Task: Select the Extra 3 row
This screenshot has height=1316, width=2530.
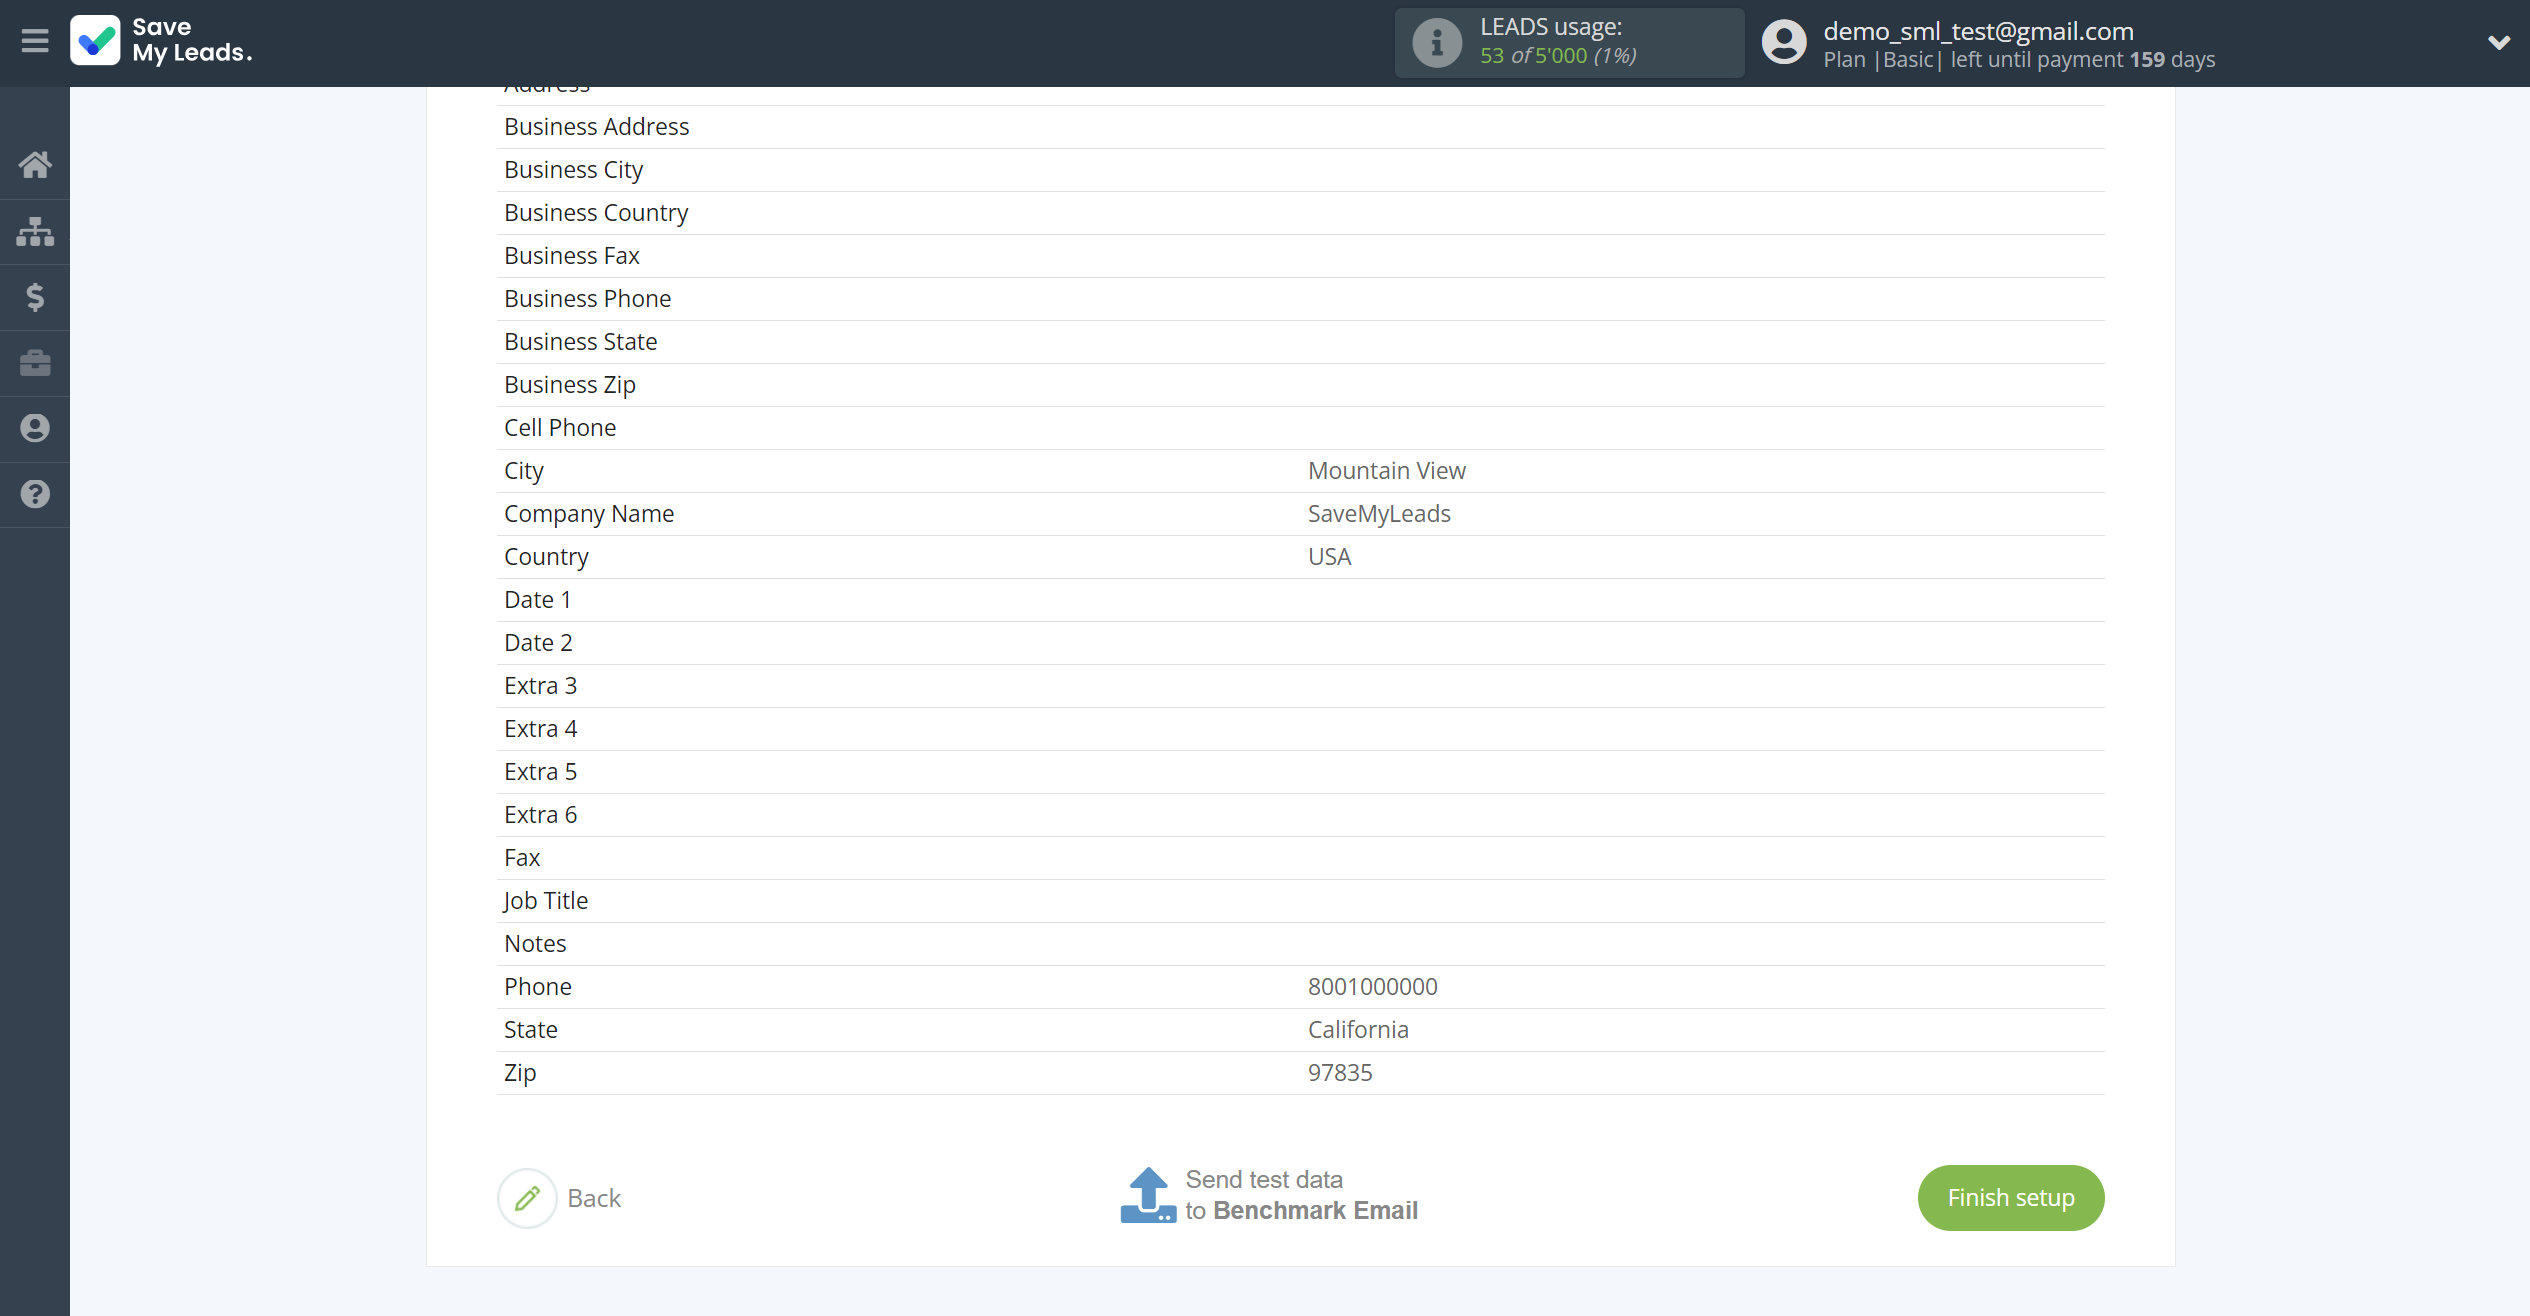Action: click(1300, 686)
